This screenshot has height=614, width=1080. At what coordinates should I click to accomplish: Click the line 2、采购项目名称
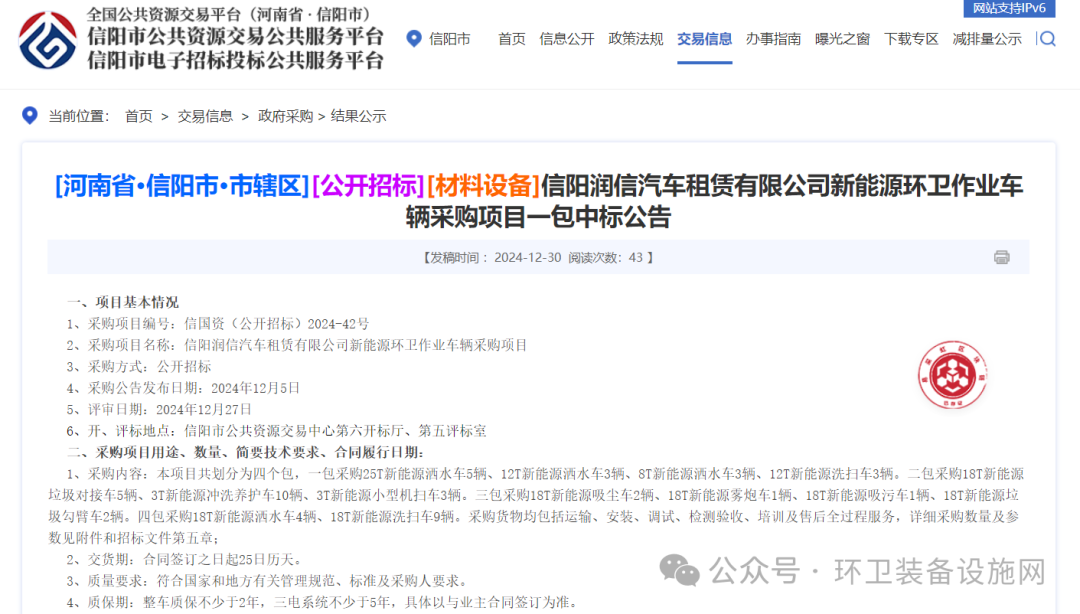[x=297, y=345]
